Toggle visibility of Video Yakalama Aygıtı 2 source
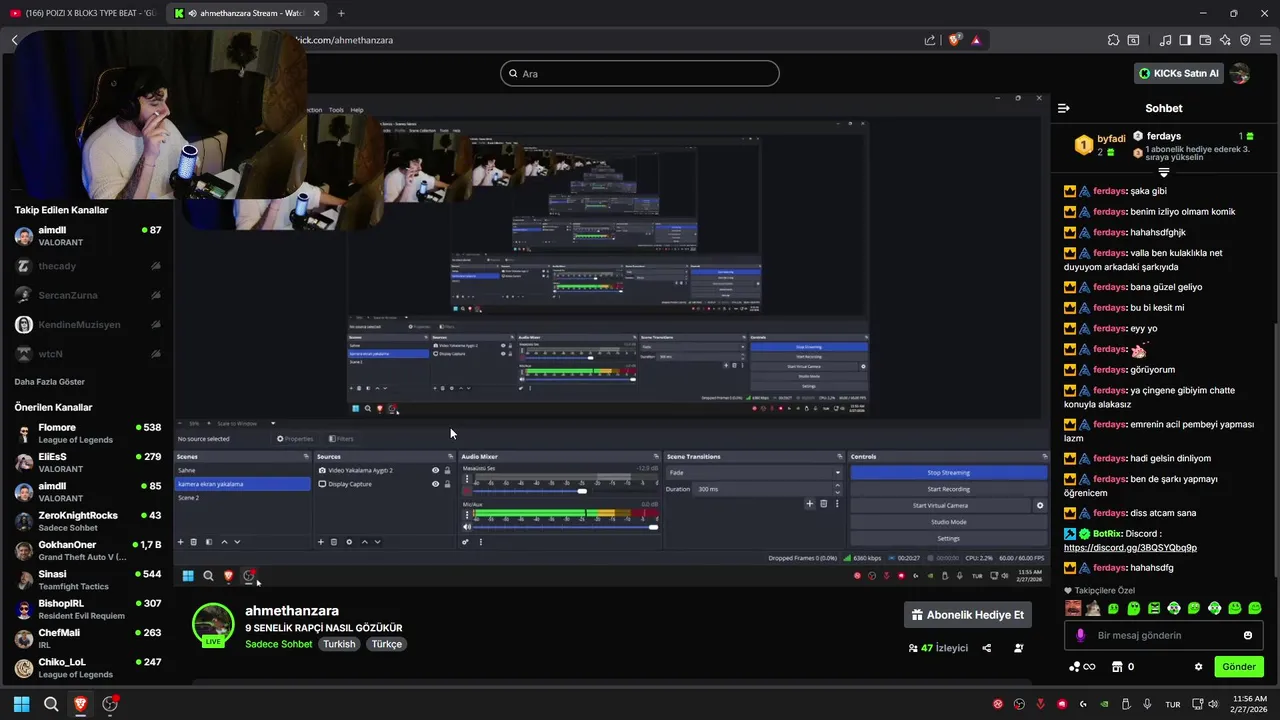 (x=435, y=470)
